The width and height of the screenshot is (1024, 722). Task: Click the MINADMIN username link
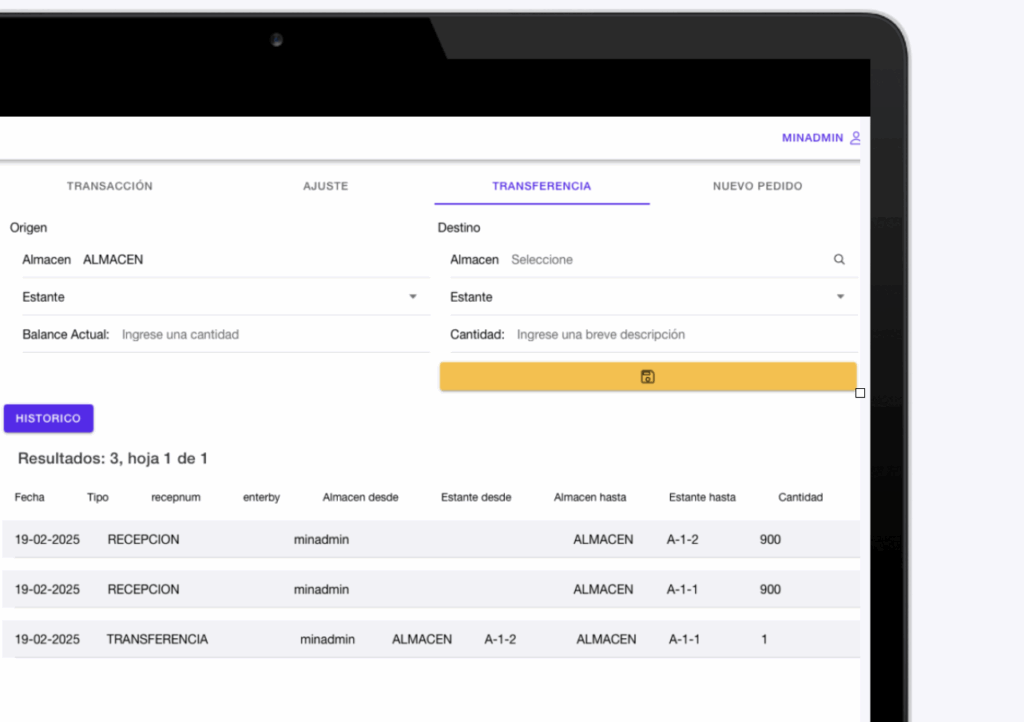[x=812, y=138]
